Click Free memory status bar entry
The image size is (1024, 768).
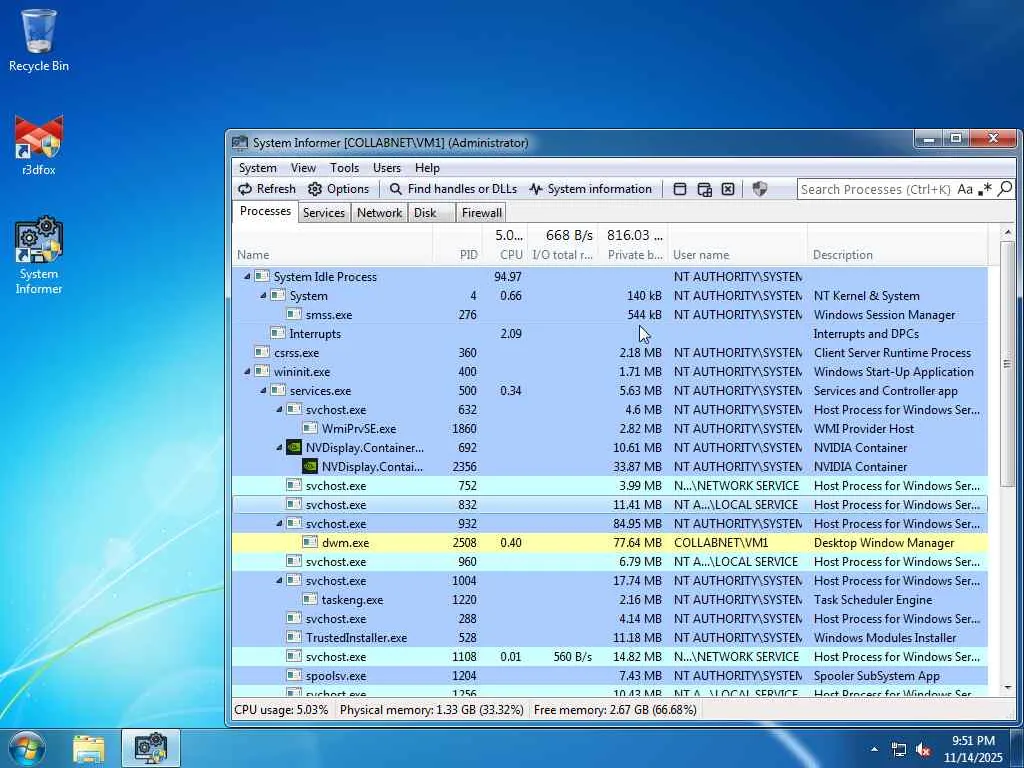615,709
